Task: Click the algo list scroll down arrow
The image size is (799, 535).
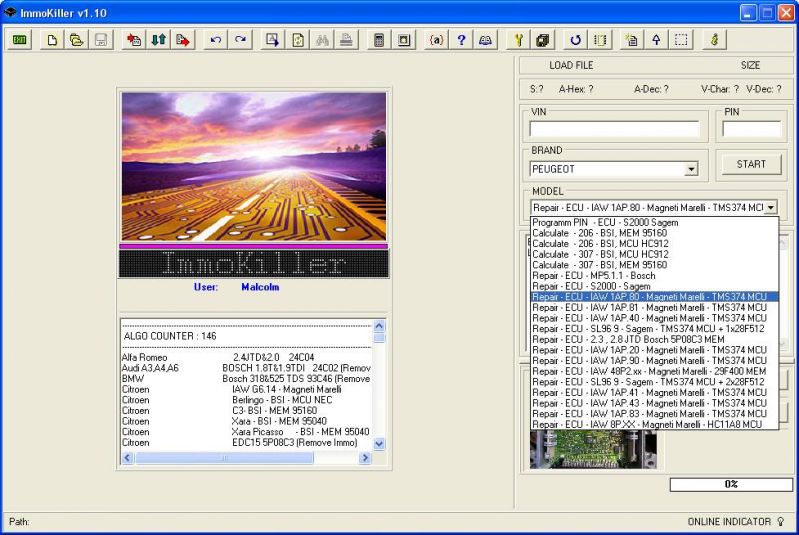Action: [x=379, y=441]
